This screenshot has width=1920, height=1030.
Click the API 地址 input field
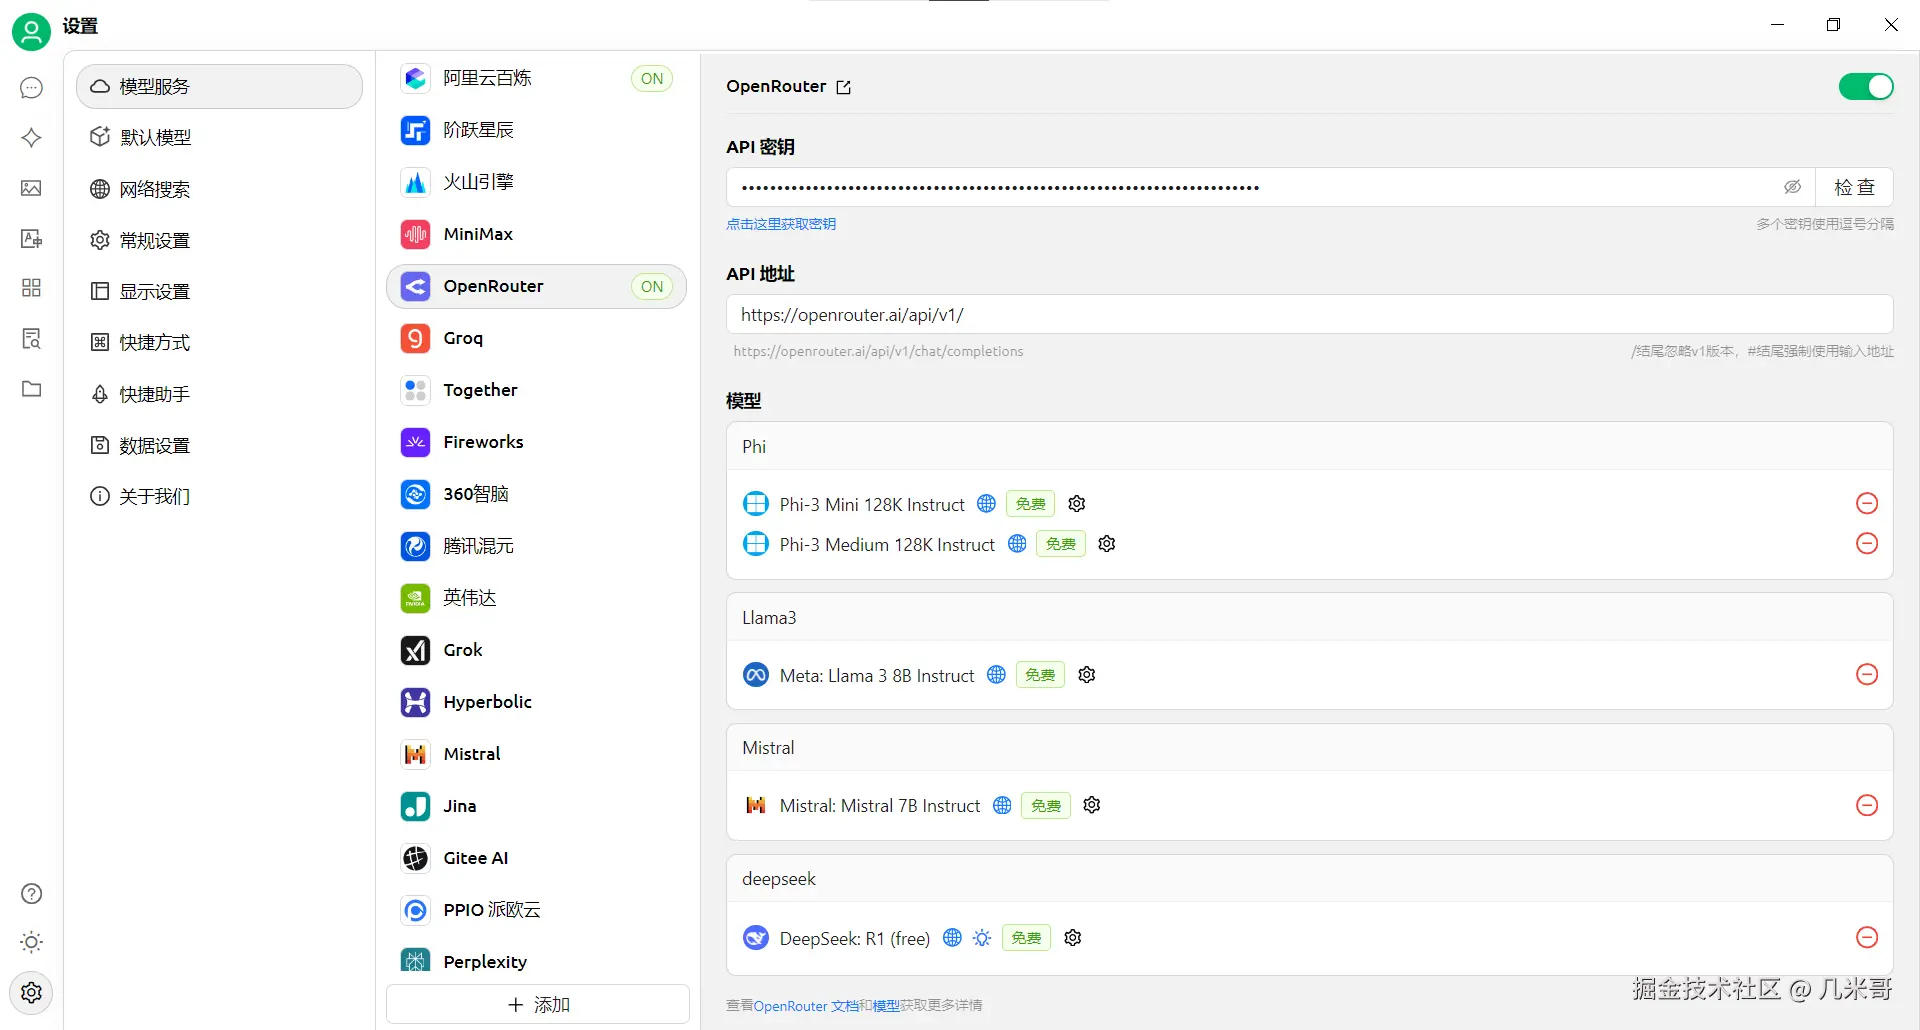coord(1310,314)
